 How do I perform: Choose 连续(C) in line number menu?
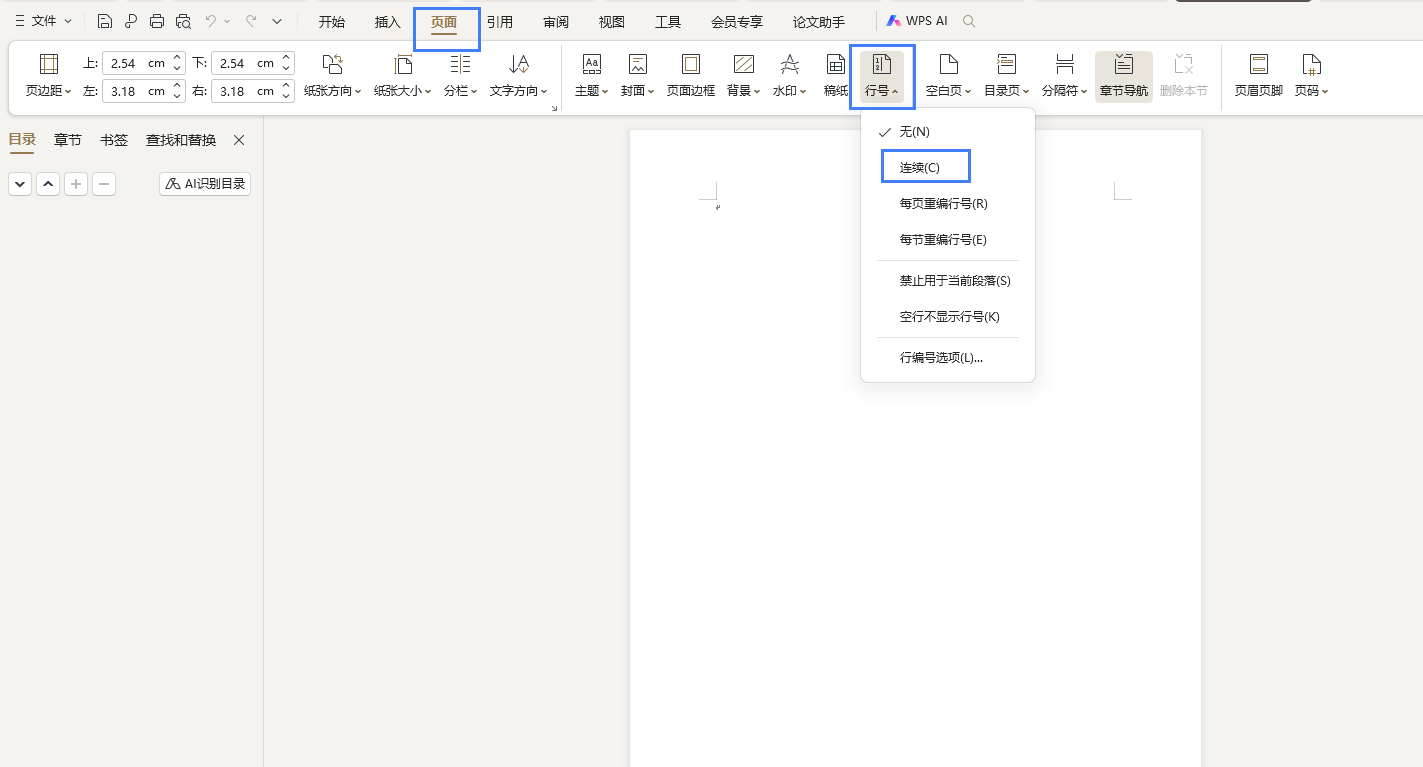pyautogui.click(x=947, y=168)
